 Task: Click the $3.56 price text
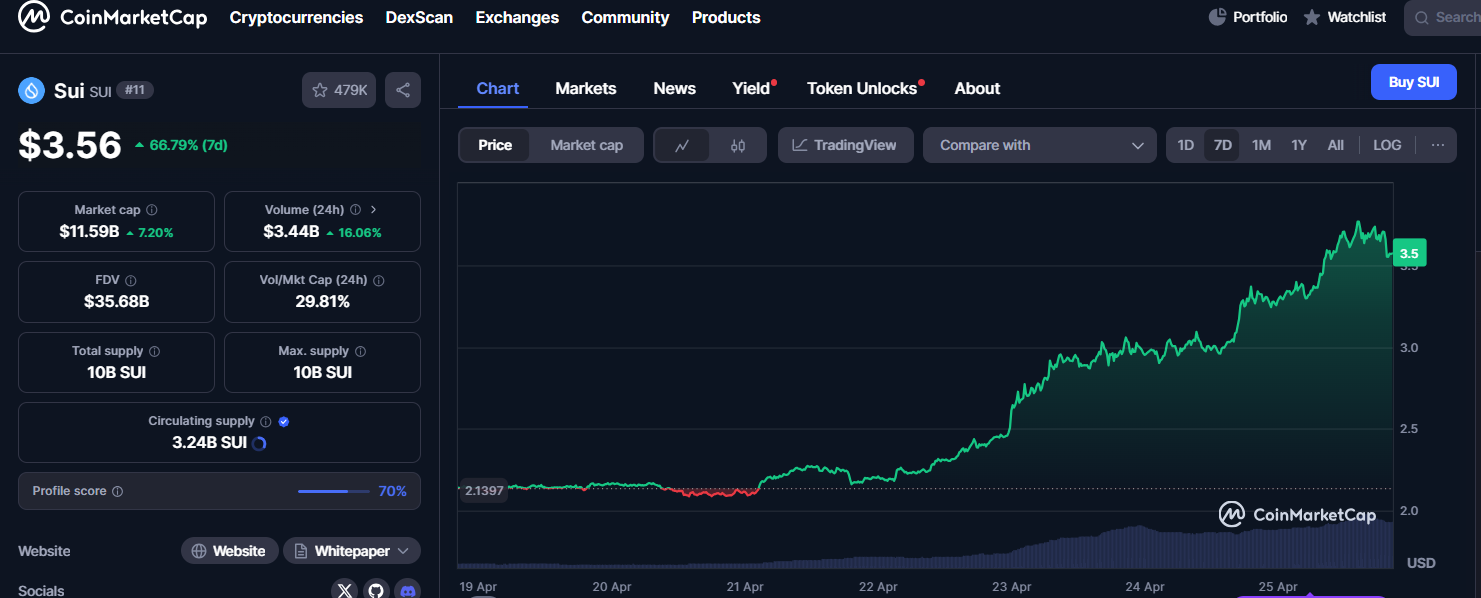70,146
